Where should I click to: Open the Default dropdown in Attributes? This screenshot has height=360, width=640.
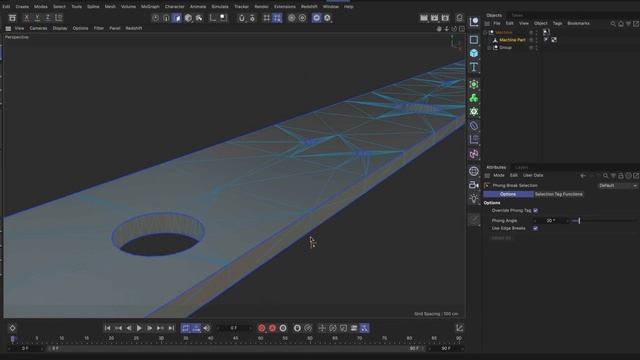tap(618, 186)
